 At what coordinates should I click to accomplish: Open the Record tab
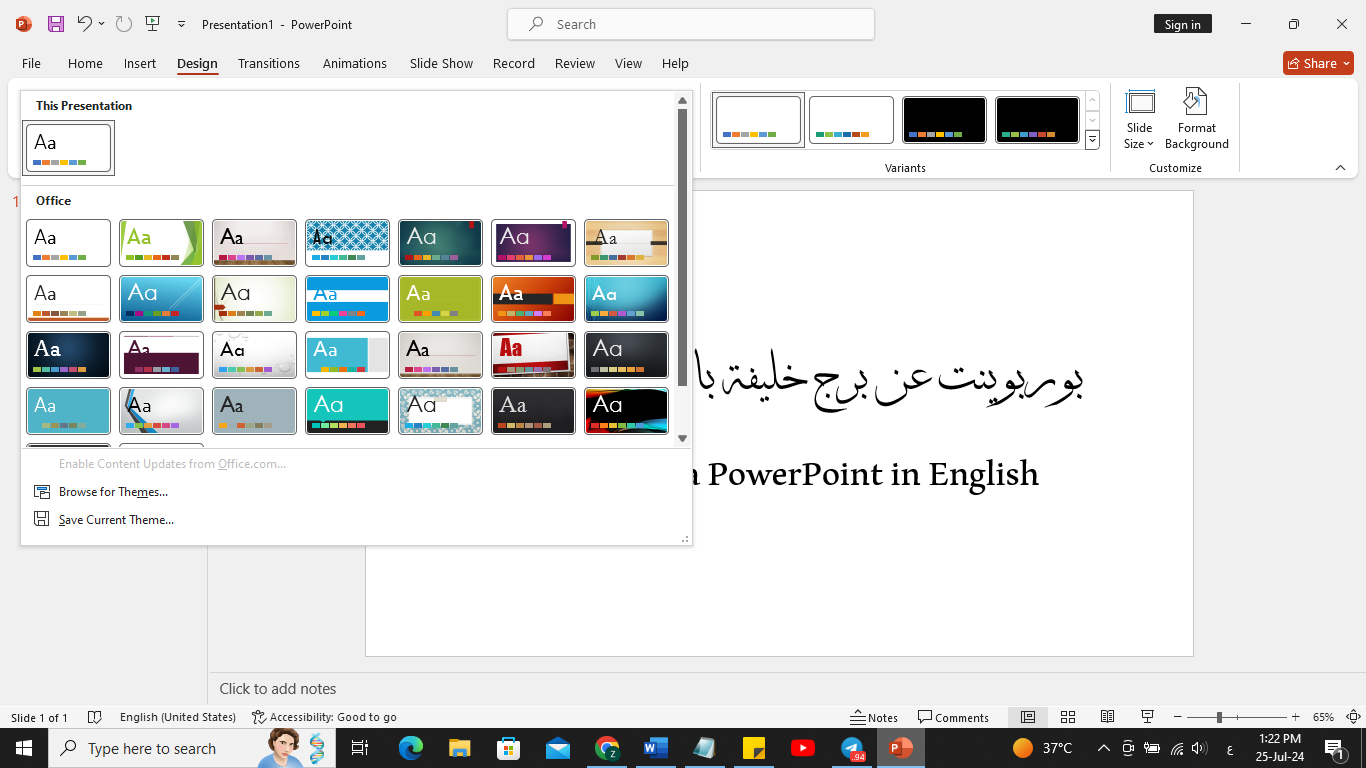514,63
